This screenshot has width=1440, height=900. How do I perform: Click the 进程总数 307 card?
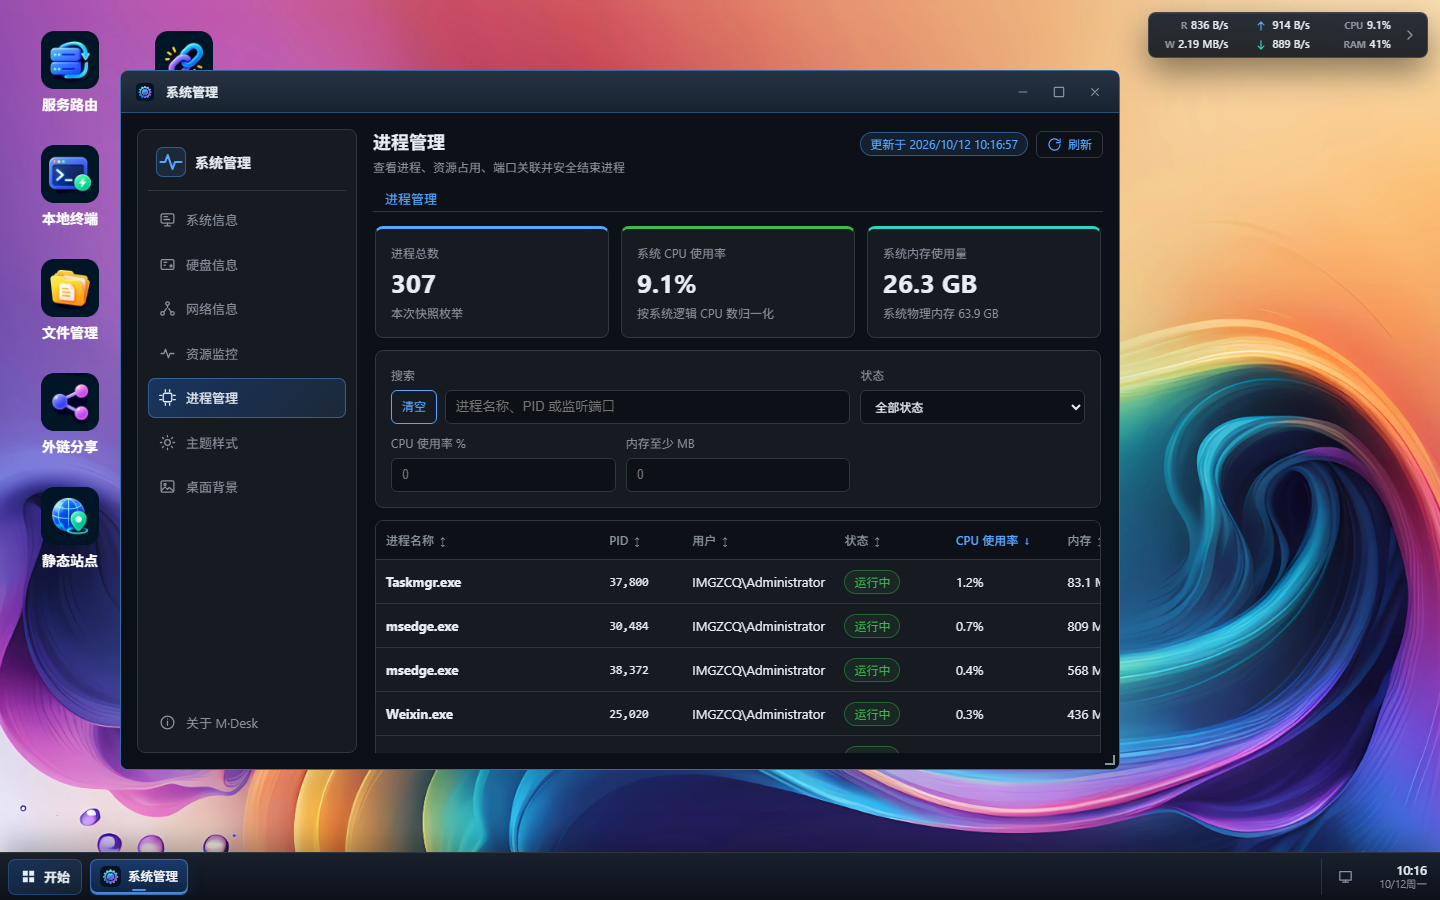coord(492,282)
